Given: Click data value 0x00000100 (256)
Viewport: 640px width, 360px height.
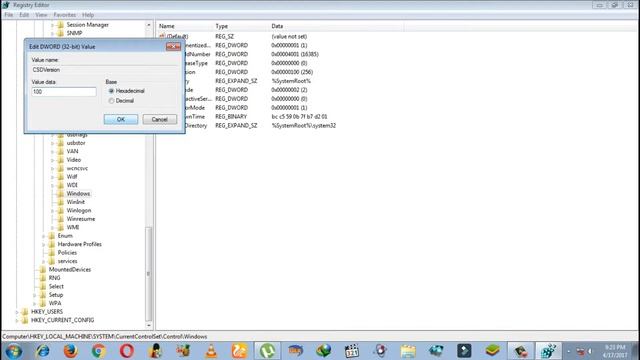Looking at the screenshot, I should pyautogui.click(x=292, y=72).
